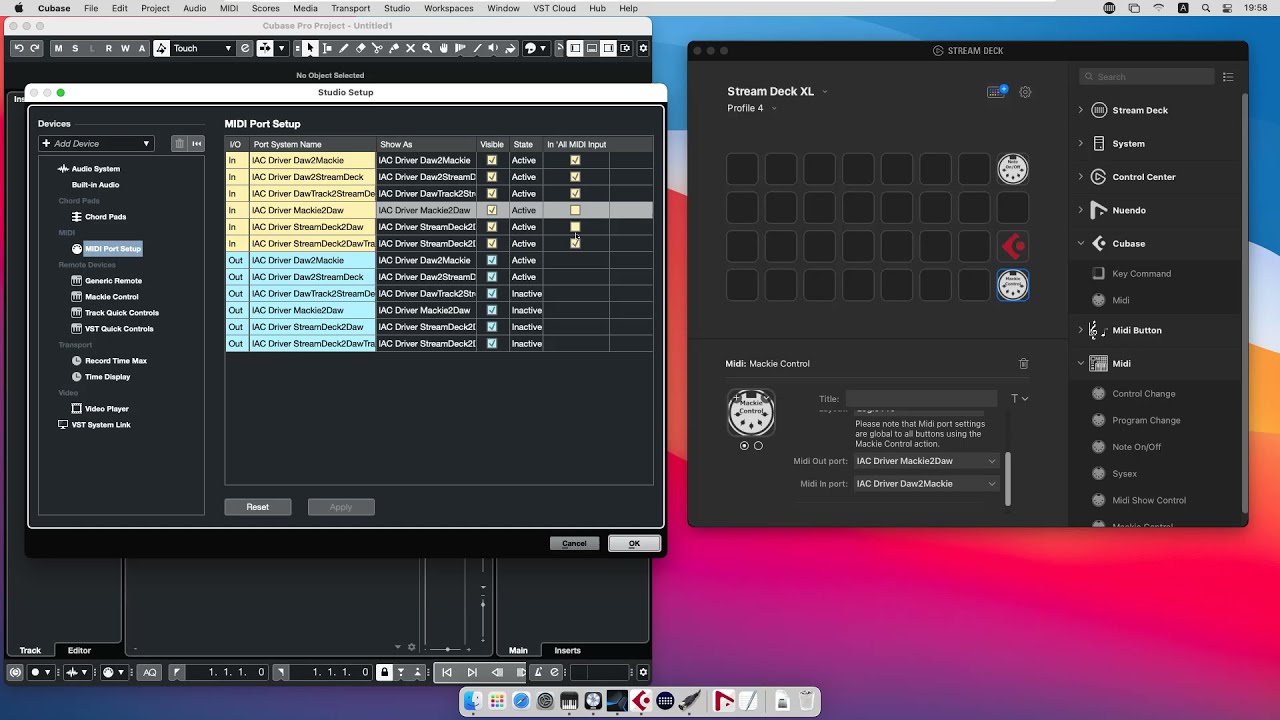The image size is (1280, 720).
Task: Select the Object Selection arrow tool
Action: coord(310,48)
